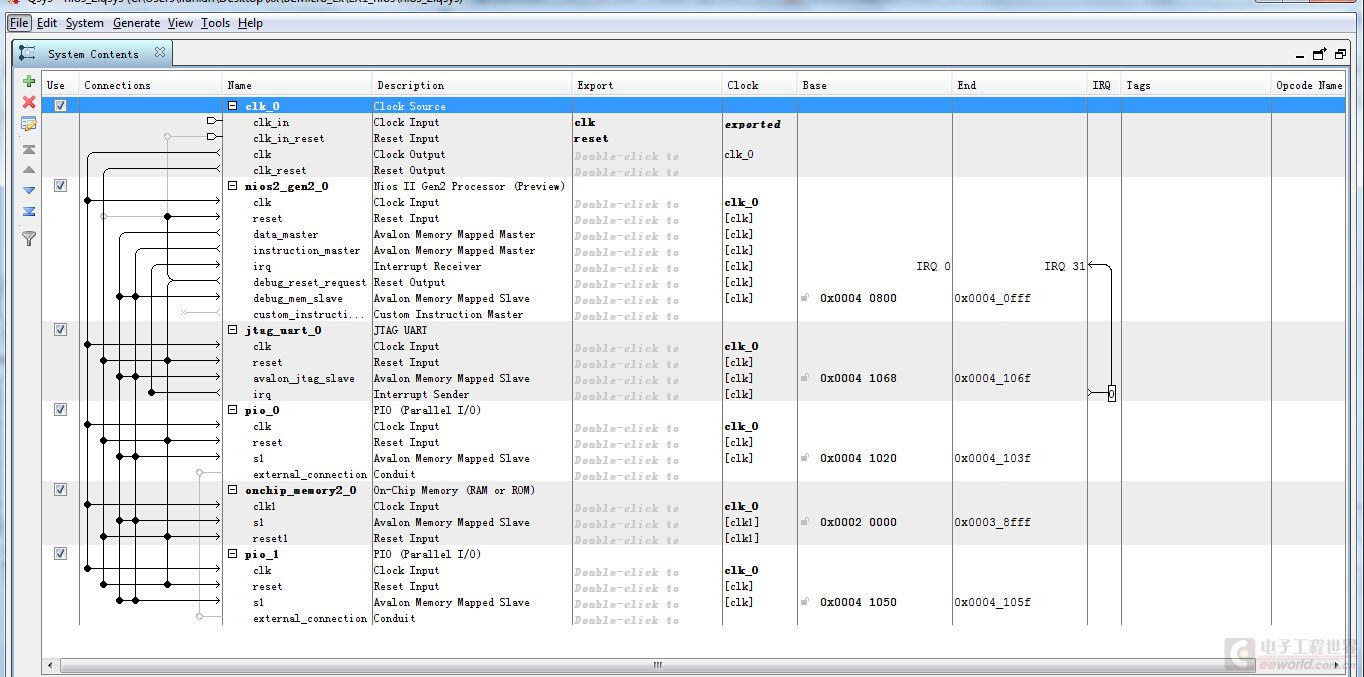
Task: Click the Name column header
Action: coord(297,85)
